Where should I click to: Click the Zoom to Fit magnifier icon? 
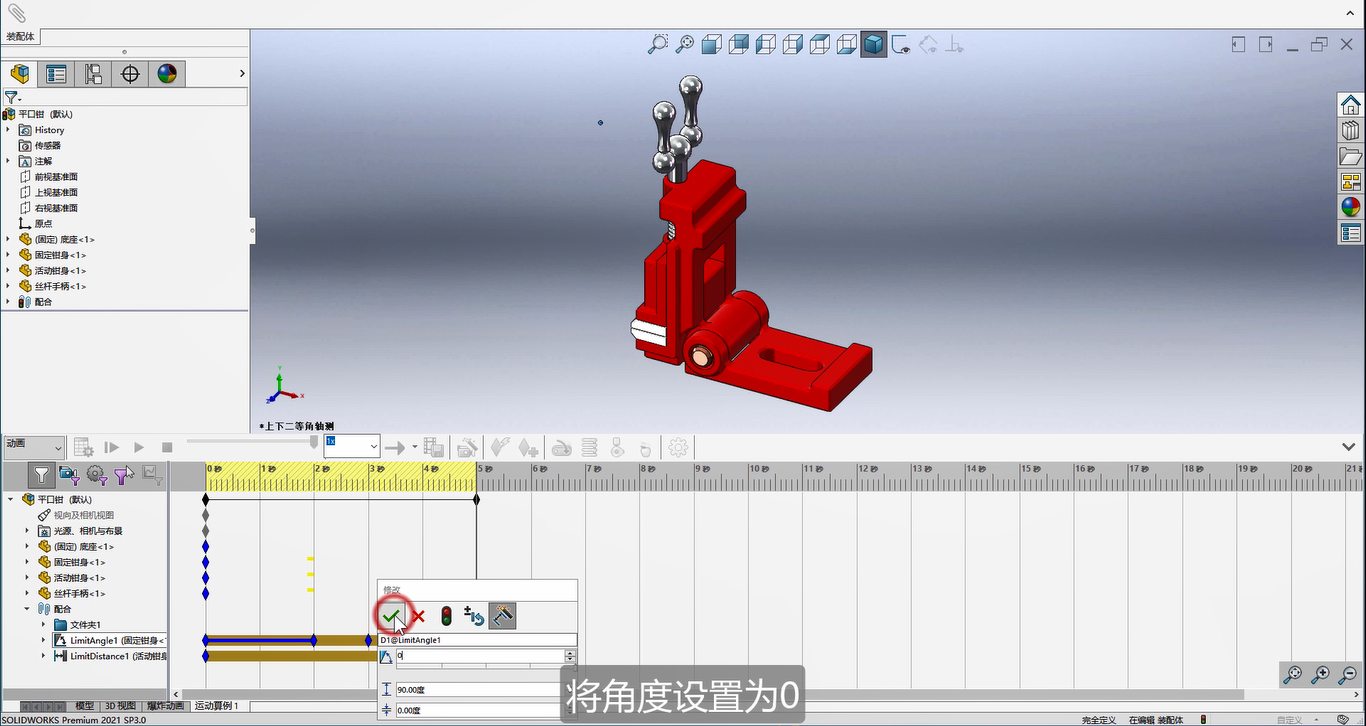coord(685,44)
